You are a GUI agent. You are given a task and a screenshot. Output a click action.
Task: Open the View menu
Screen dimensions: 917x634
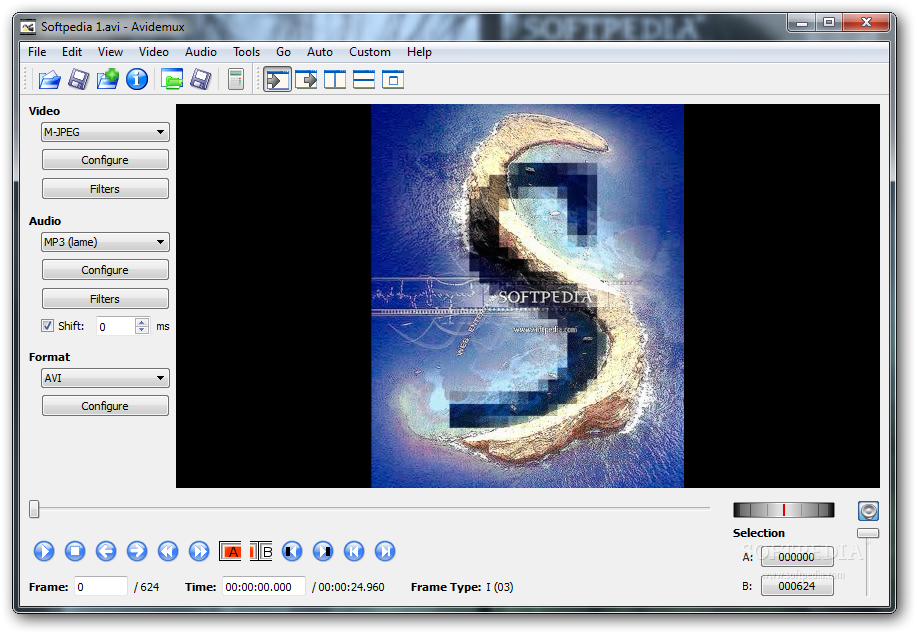point(110,52)
